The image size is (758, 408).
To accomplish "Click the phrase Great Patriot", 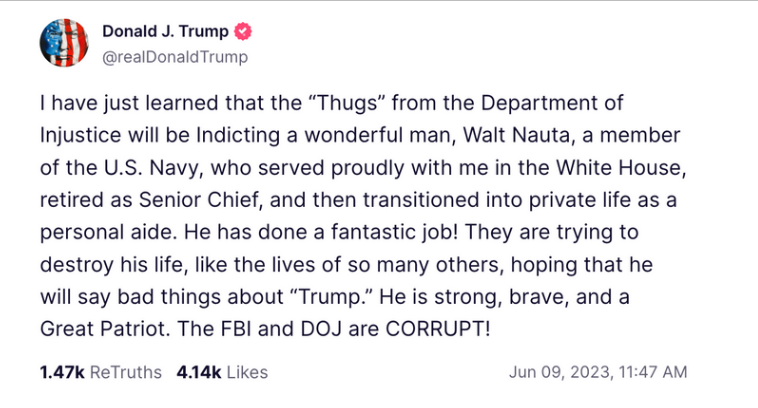I will coord(102,329).
